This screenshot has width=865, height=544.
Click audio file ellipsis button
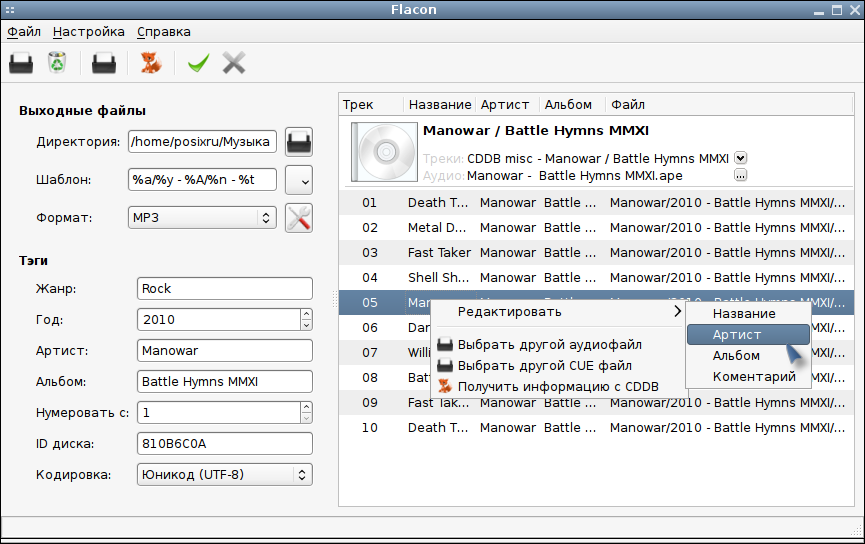click(740, 175)
